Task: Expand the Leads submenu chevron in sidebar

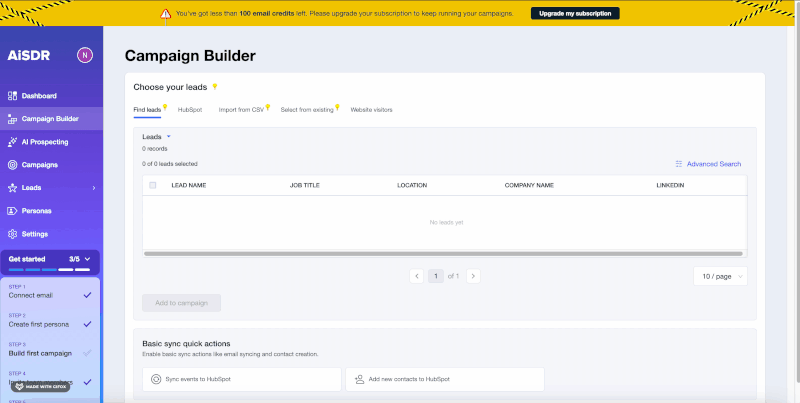Action: pyautogui.click(x=94, y=188)
